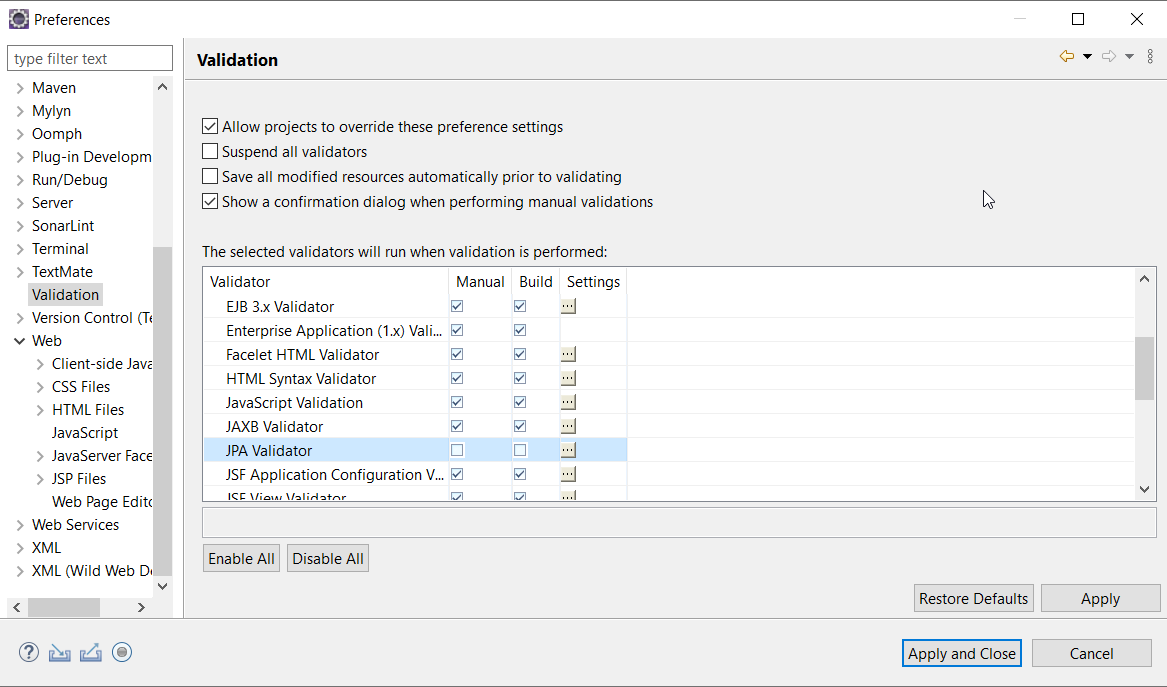
Task: Click the Oomph preference recorder icon
Action: click(x=122, y=653)
